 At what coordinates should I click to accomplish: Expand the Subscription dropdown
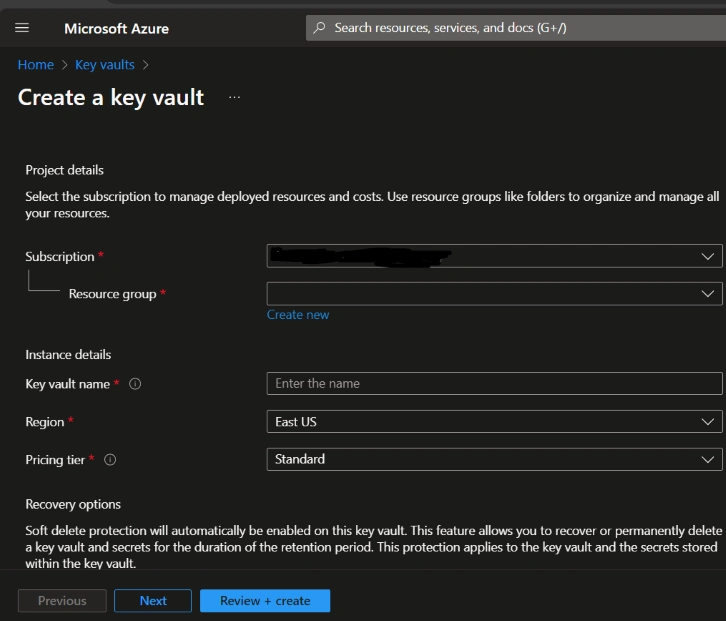(x=494, y=256)
